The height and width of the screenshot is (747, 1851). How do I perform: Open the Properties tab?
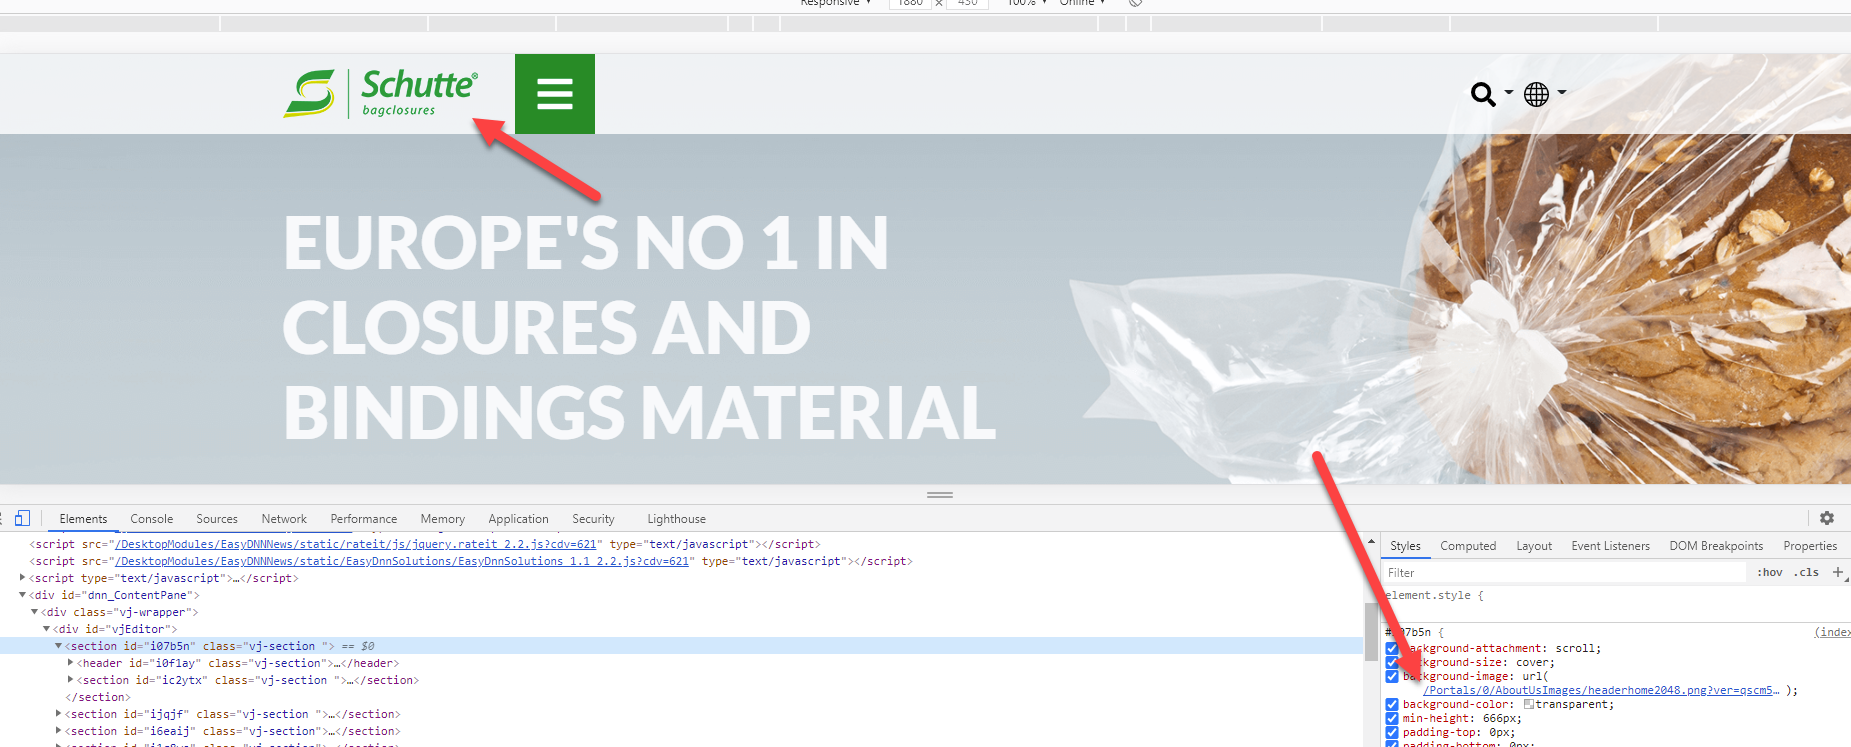(1810, 546)
